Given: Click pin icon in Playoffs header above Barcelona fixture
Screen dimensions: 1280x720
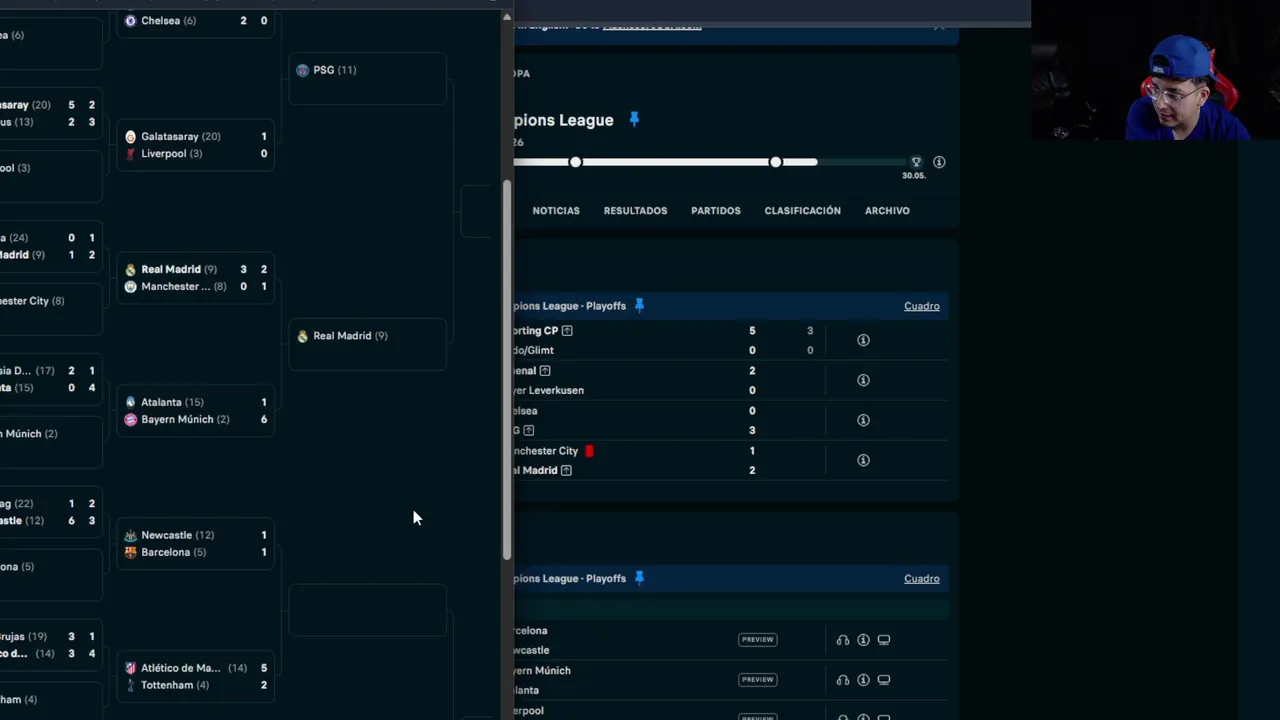Looking at the screenshot, I should pos(639,578).
